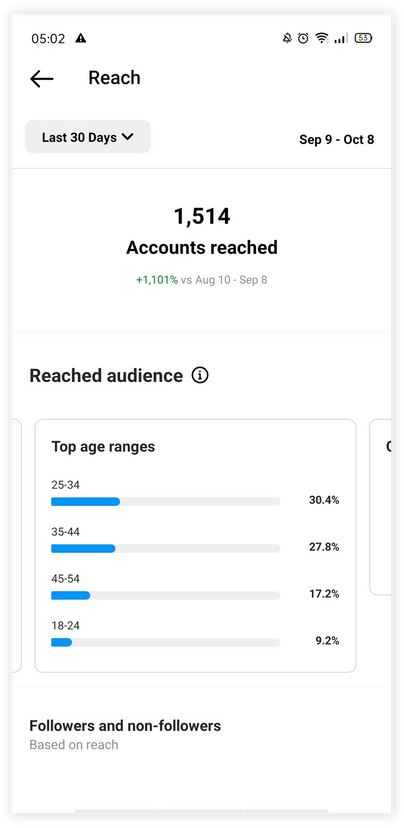
Task: Select the 25-34 age range bar
Action: pyautogui.click(x=165, y=502)
